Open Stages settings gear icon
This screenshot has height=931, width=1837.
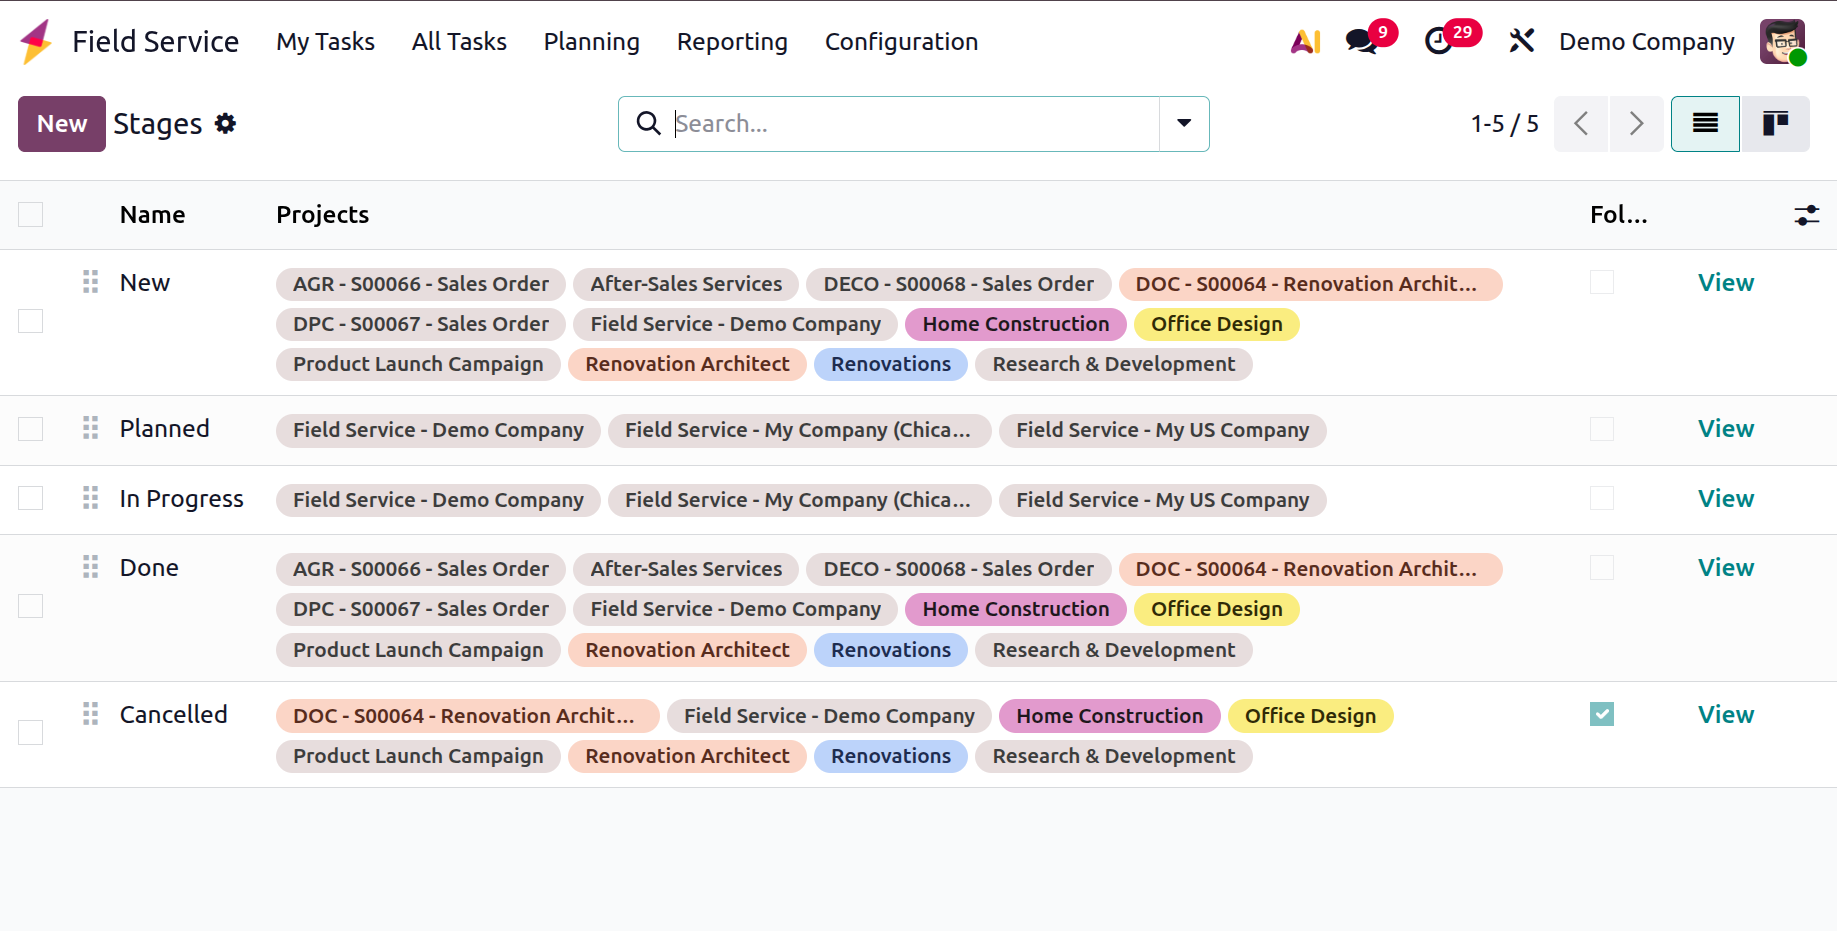click(x=226, y=123)
